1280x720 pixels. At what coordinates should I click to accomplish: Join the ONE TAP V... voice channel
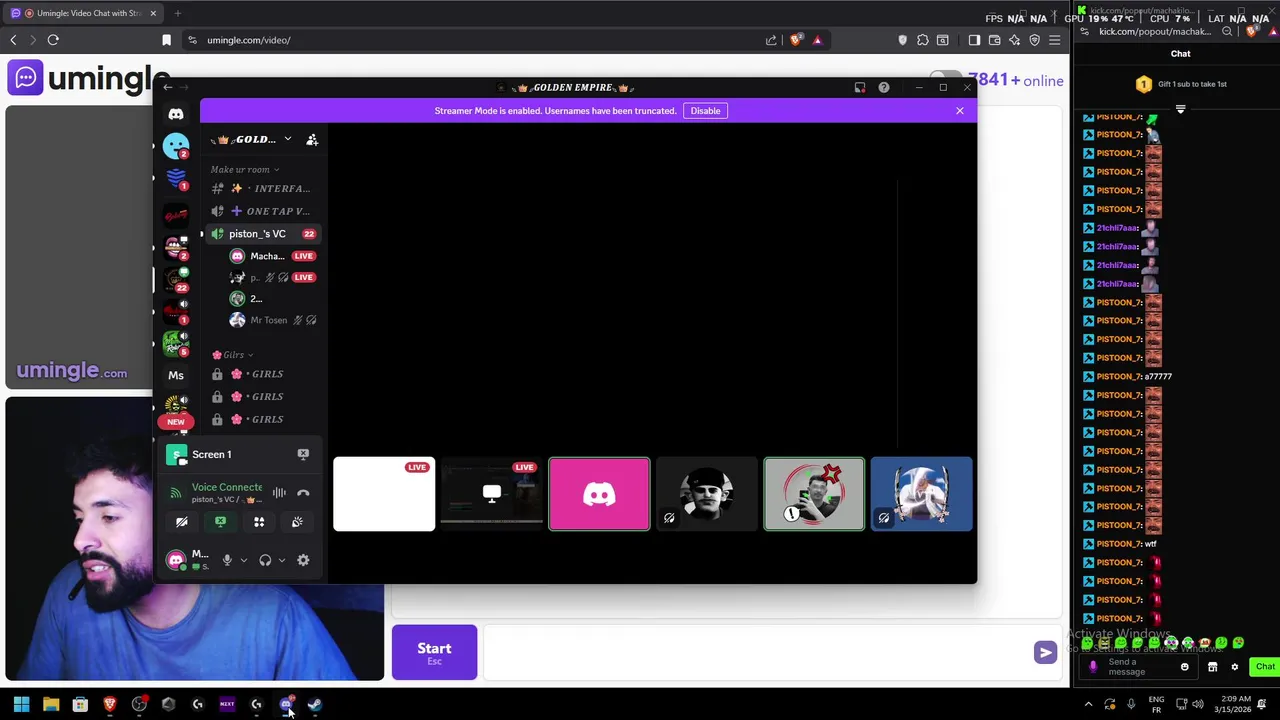pos(264,211)
